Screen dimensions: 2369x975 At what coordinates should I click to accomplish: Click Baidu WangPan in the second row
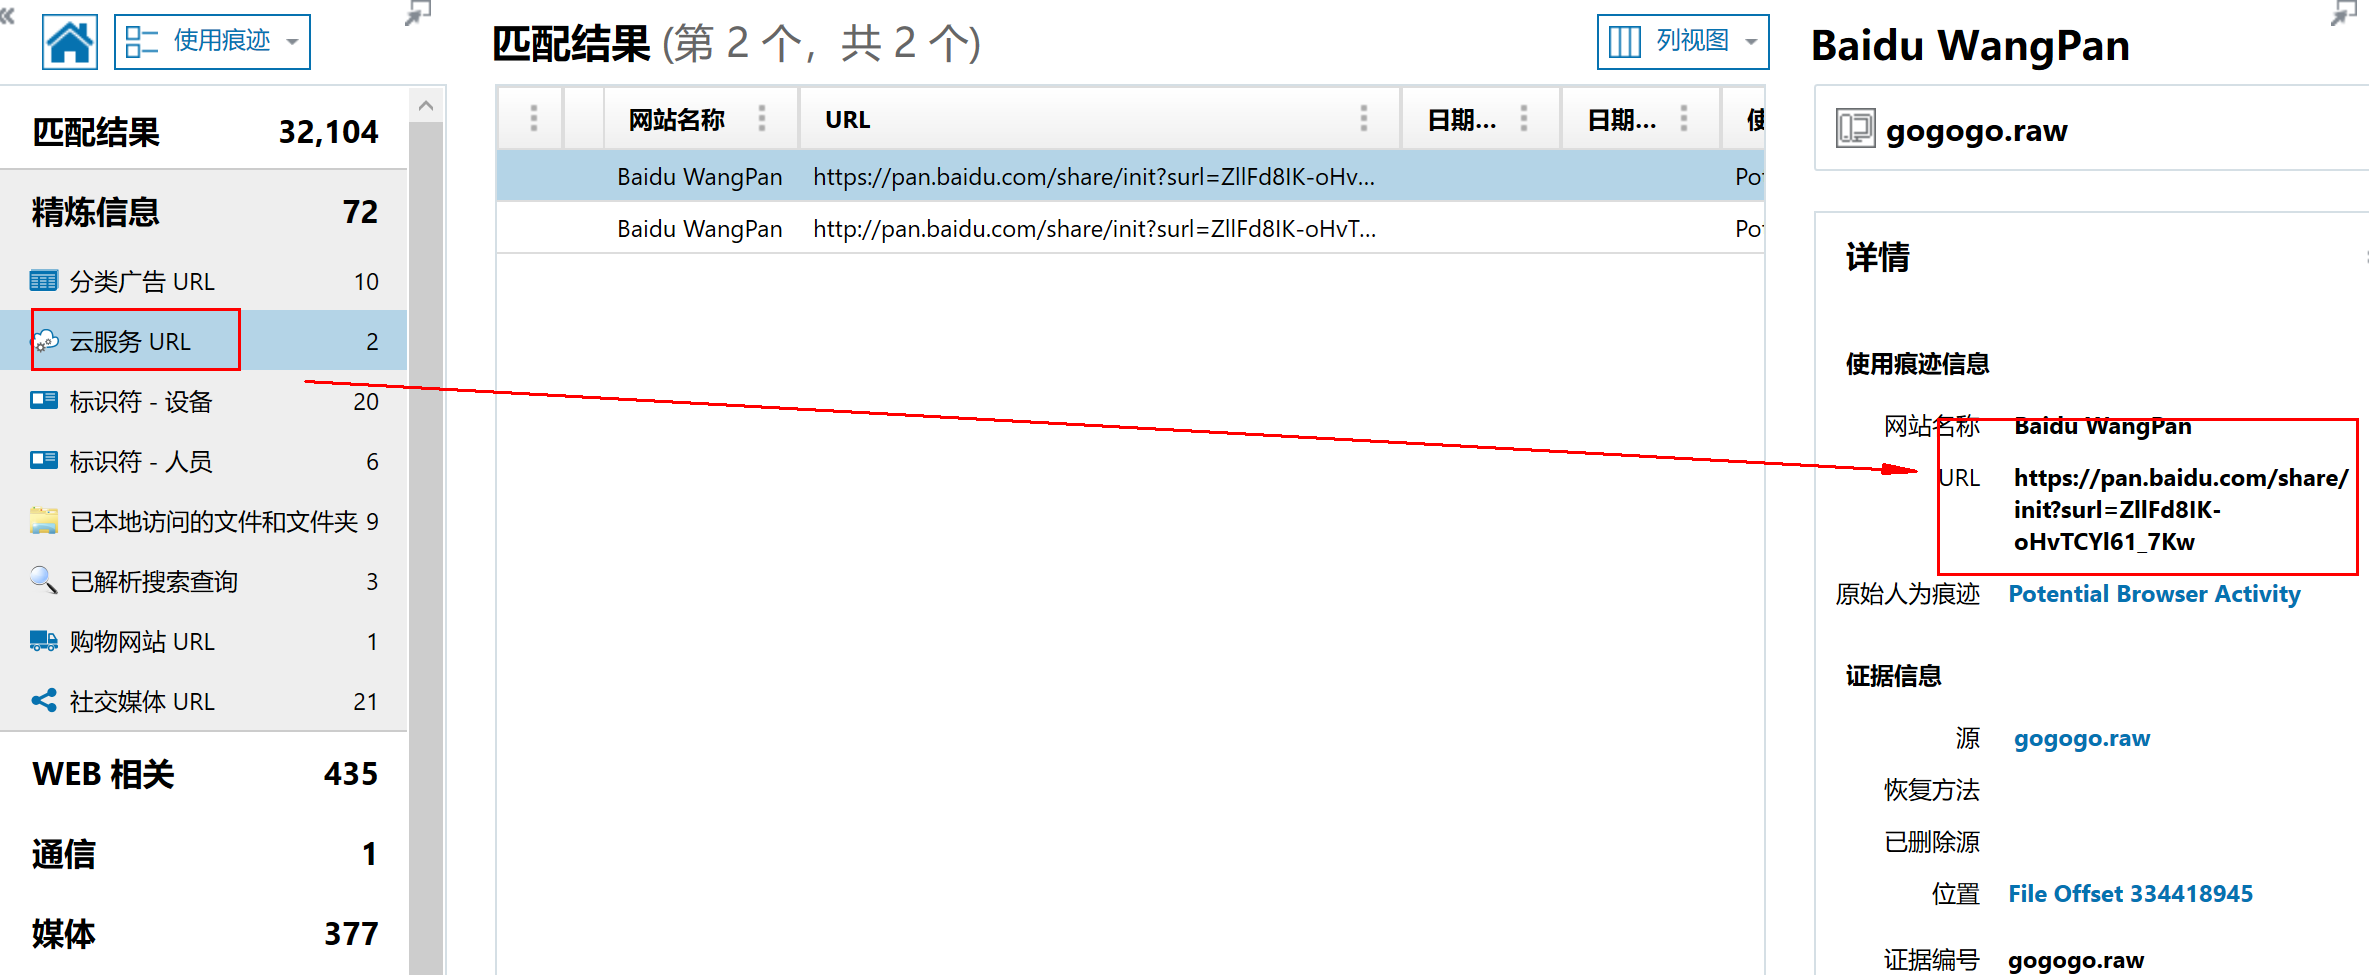point(700,229)
